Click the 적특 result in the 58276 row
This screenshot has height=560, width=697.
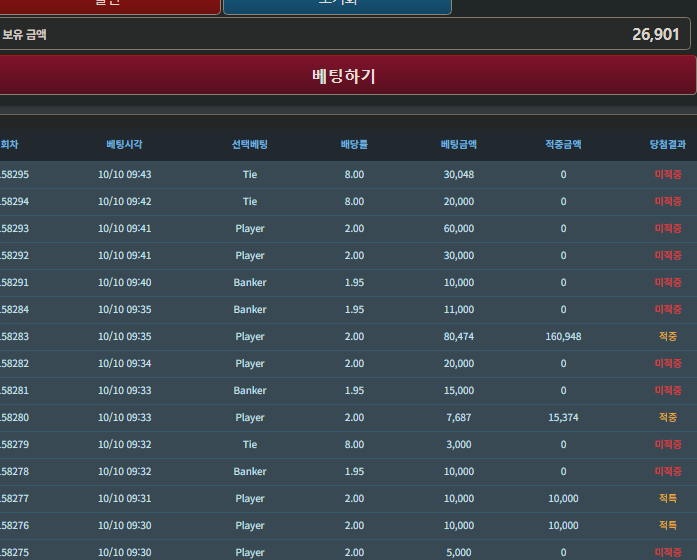(668, 526)
